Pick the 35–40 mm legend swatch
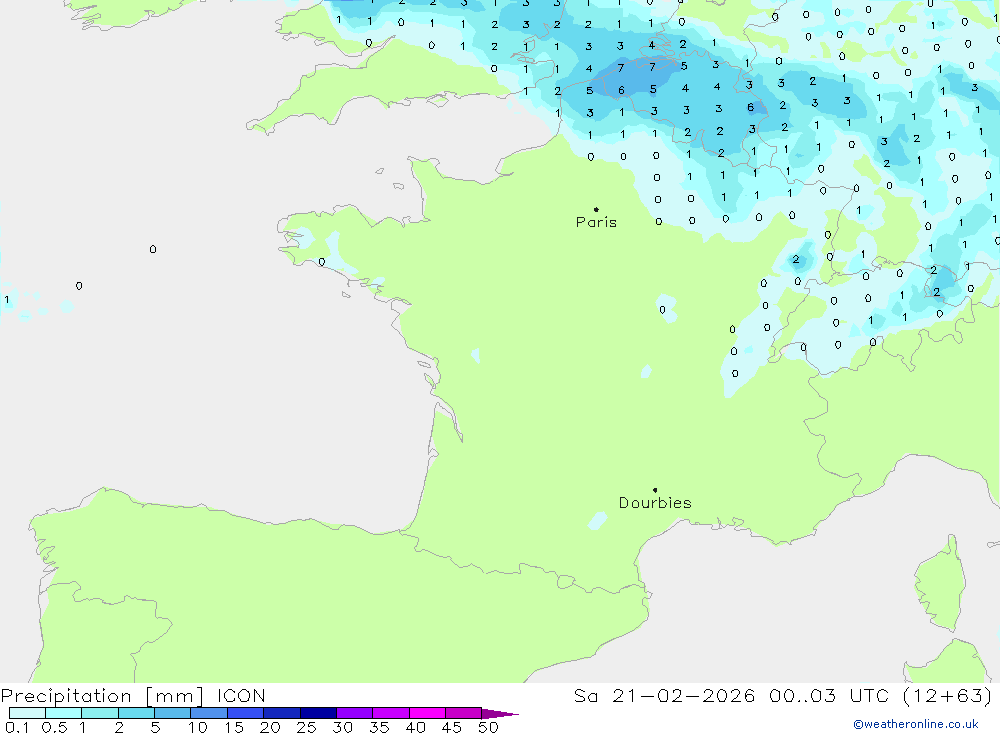 [x=391, y=713]
